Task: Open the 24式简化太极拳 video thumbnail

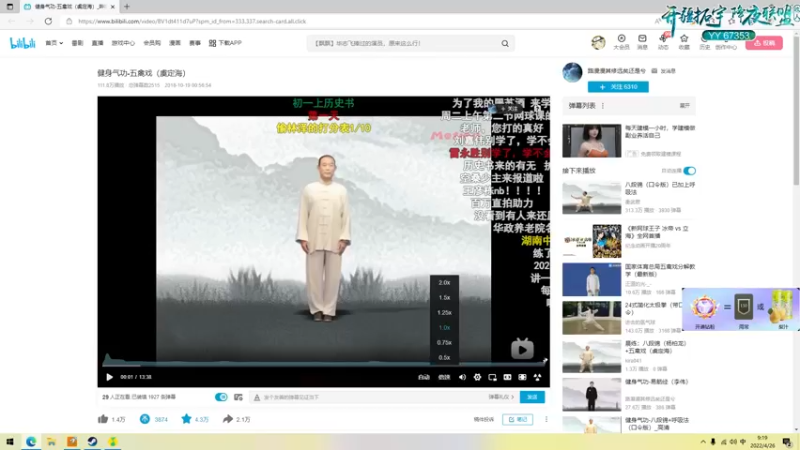Action: (x=592, y=318)
